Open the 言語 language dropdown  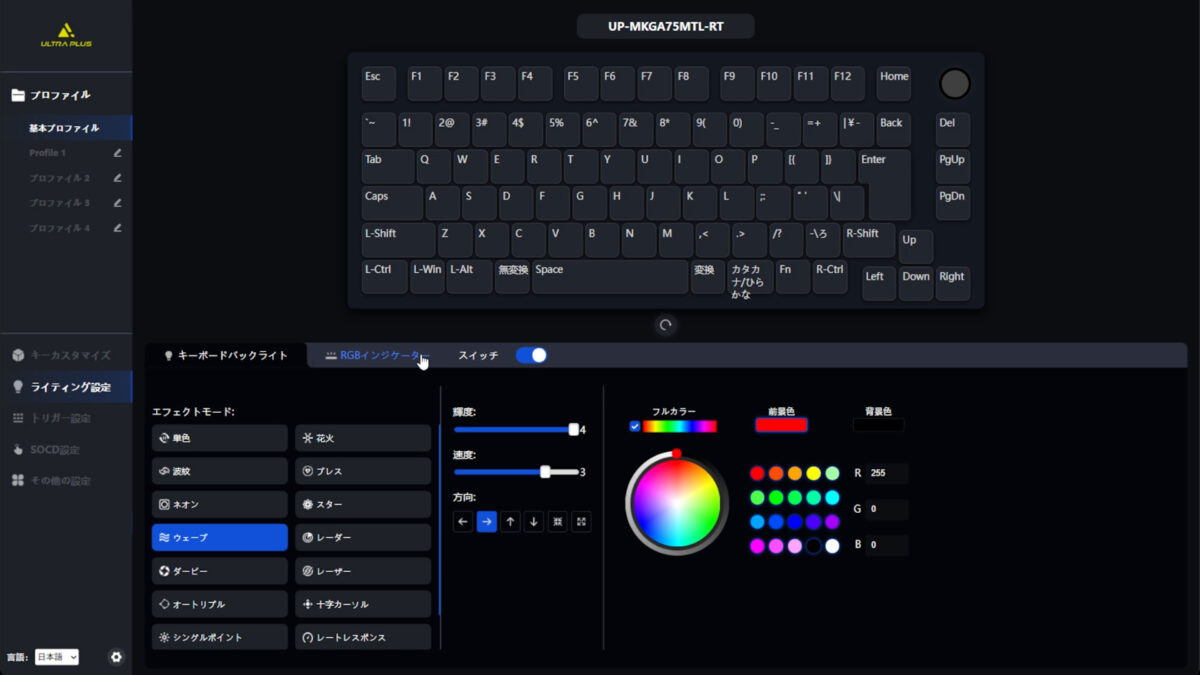[56, 657]
